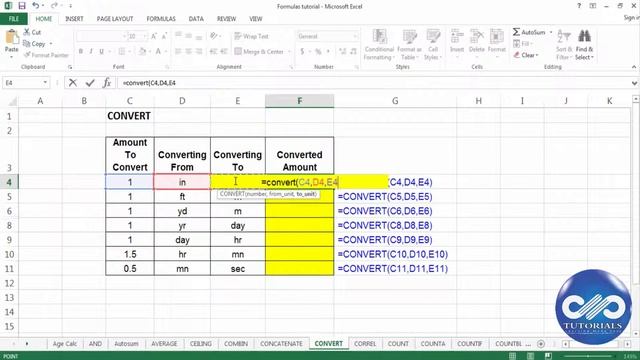Open the Paste options dropdown arrow
The width and height of the screenshot is (640, 360).
point(11,57)
